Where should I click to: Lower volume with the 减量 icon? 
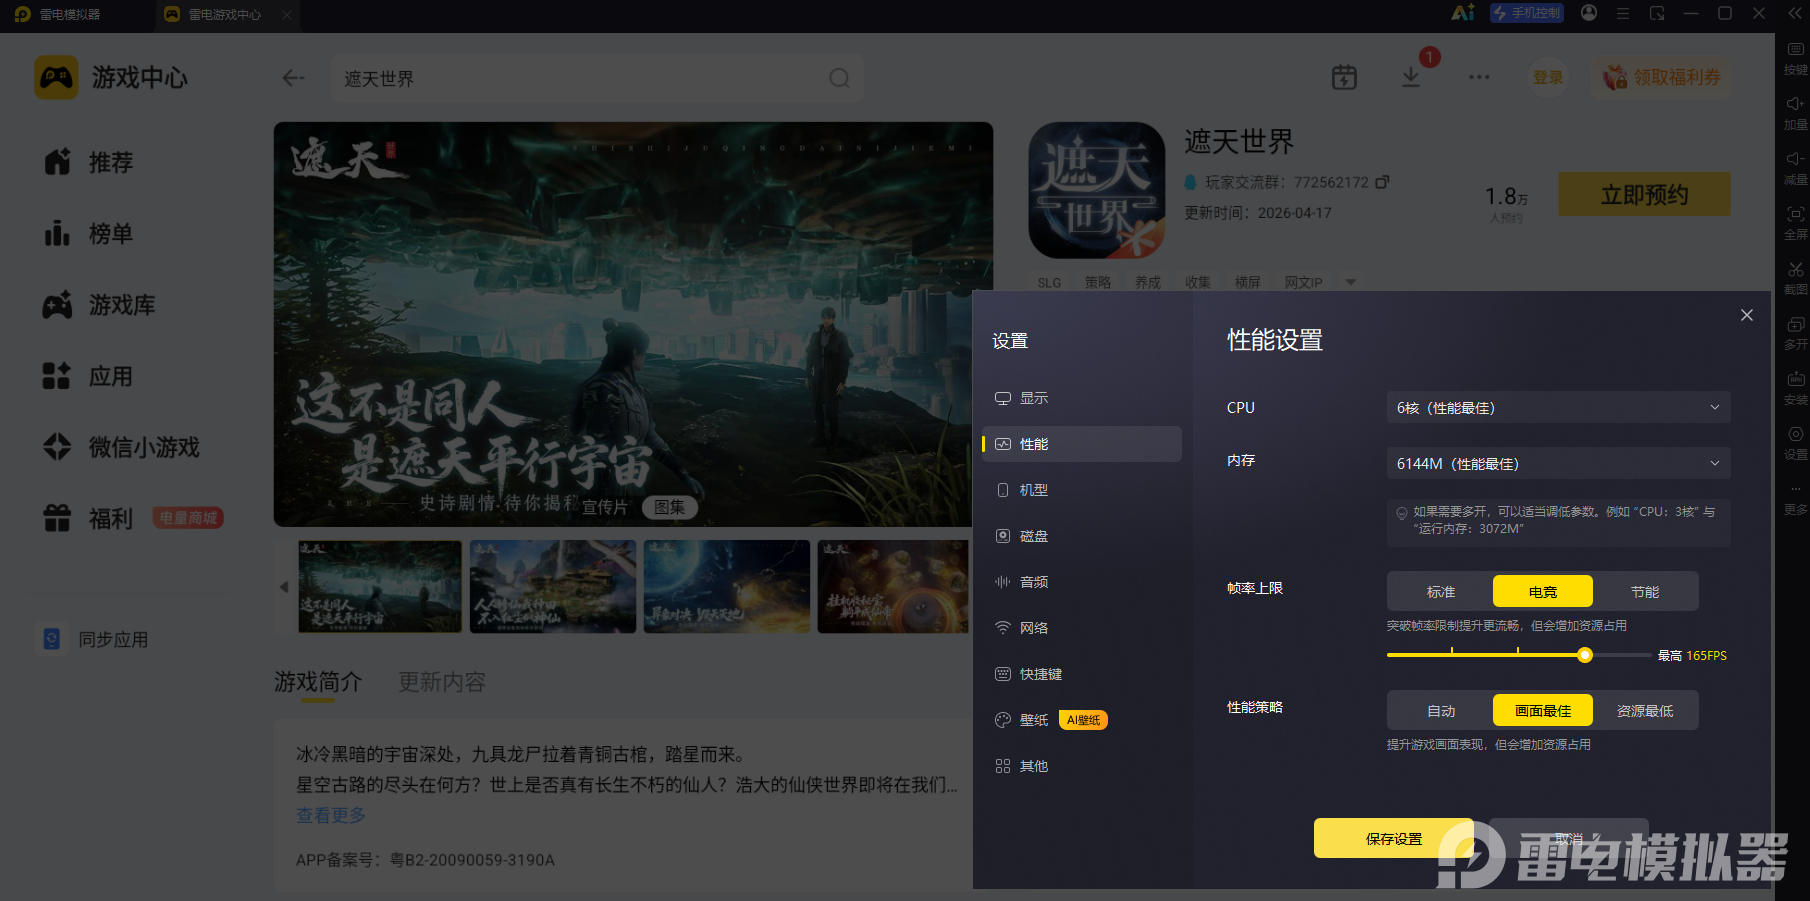1796,168
